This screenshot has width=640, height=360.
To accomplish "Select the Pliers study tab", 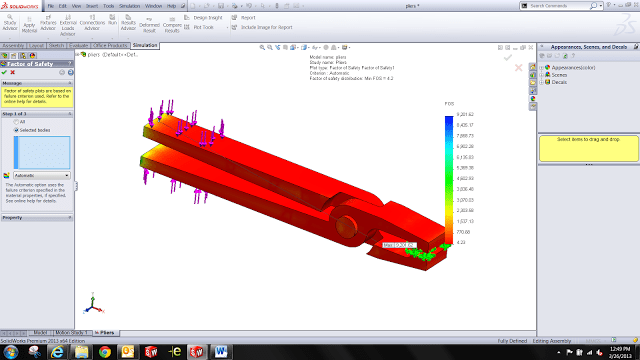I will [105, 333].
